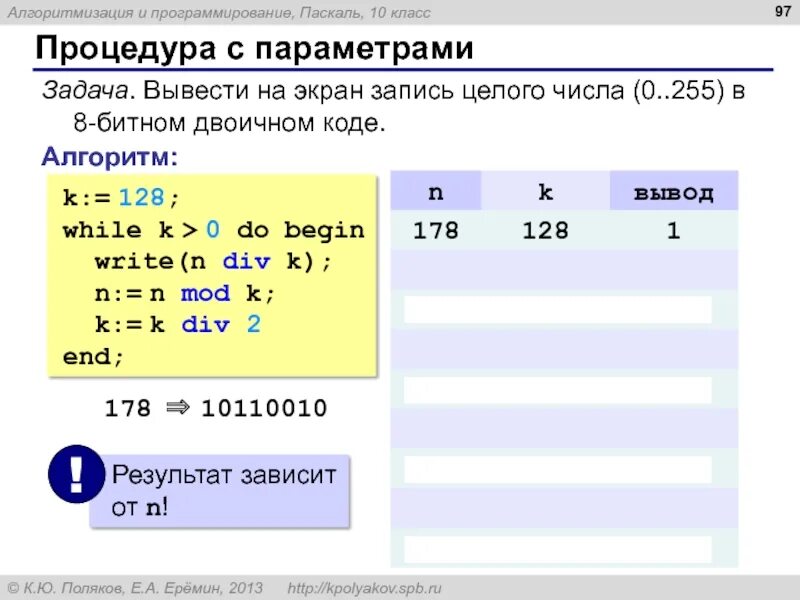The height and width of the screenshot is (600, 800).
Task: Select table cell with value 128
Action: tap(545, 231)
